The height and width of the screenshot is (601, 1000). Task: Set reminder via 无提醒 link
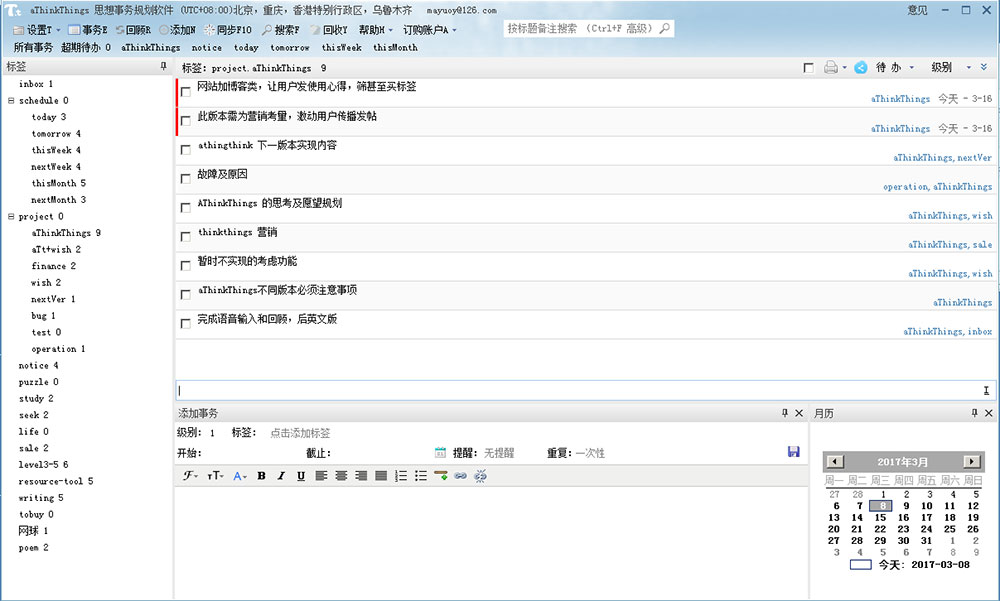499,452
